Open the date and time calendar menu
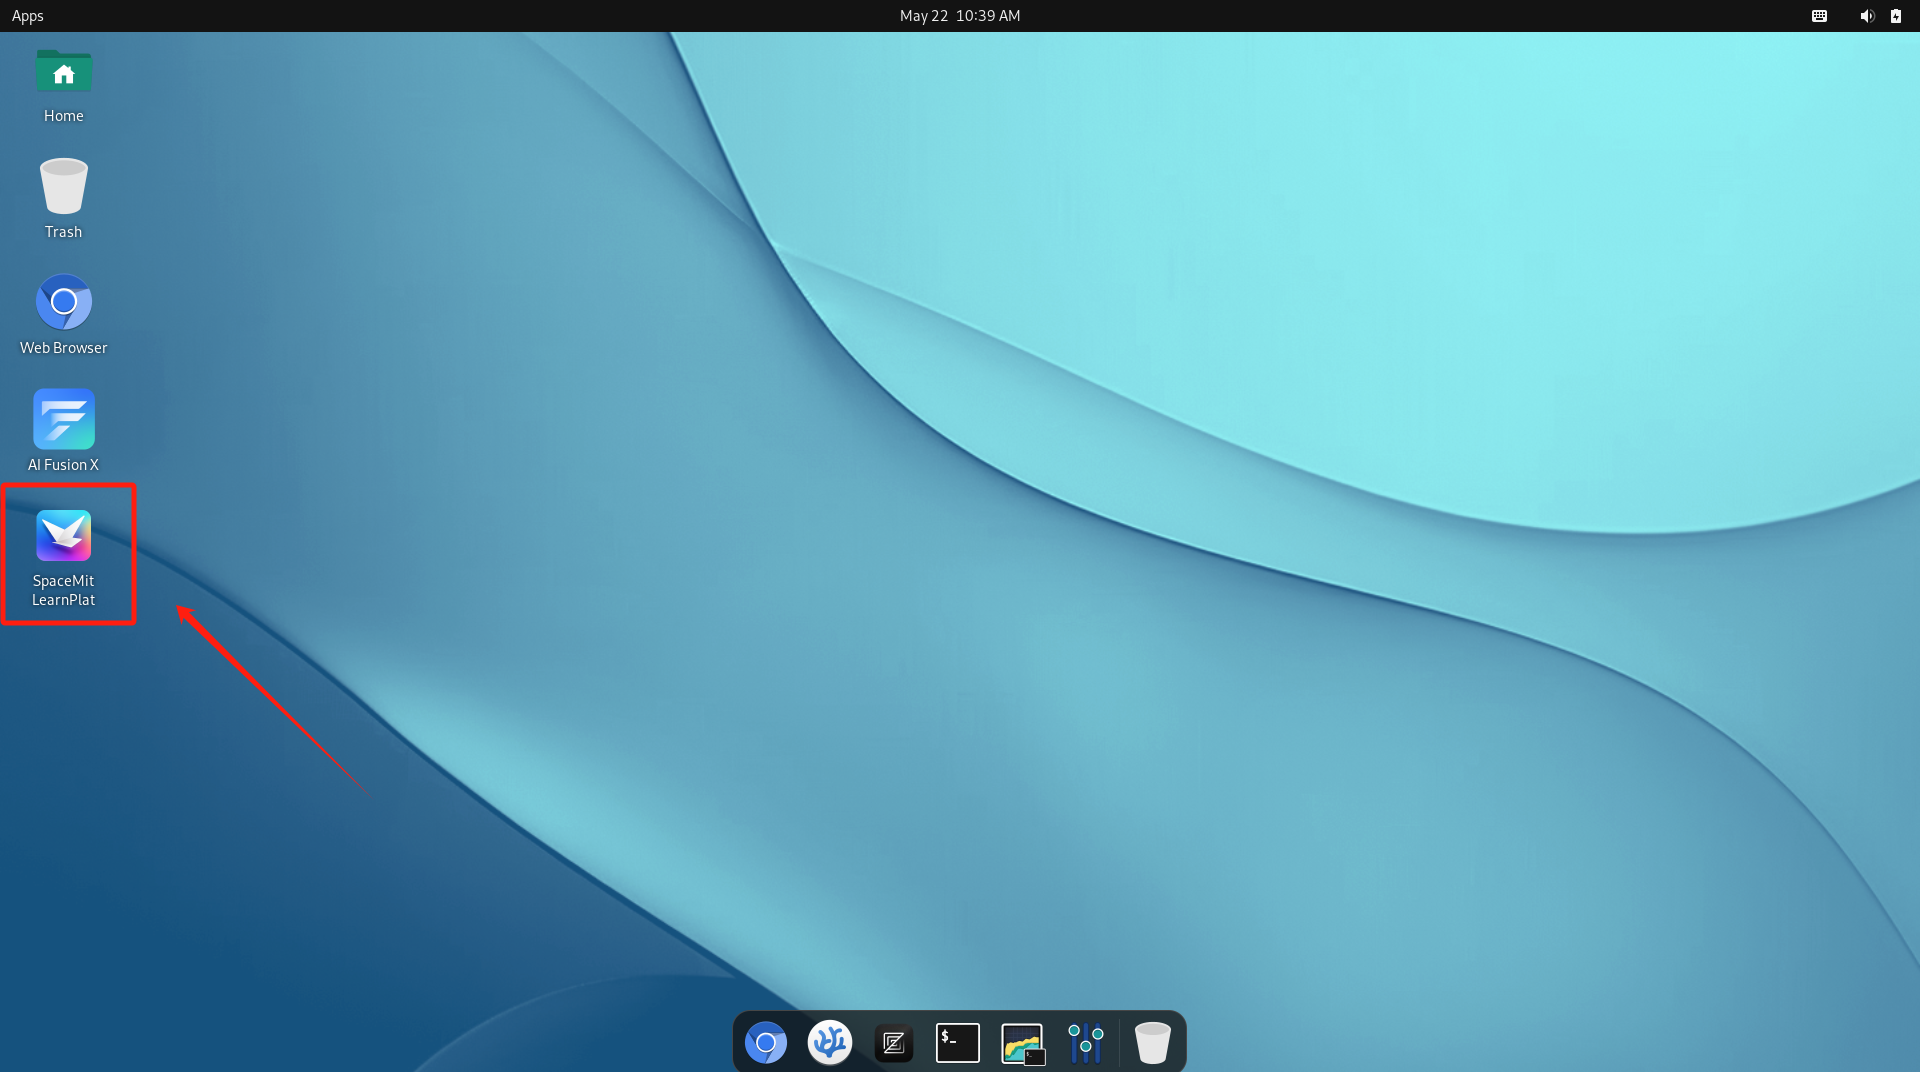 pos(960,16)
